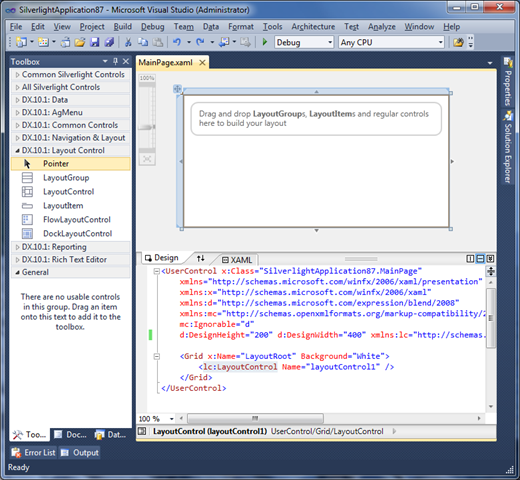Image resolution: width=520 pixels, height=480 pixels.
Task: Click the Redo arrow icon
Action: [x=200, y=42]
